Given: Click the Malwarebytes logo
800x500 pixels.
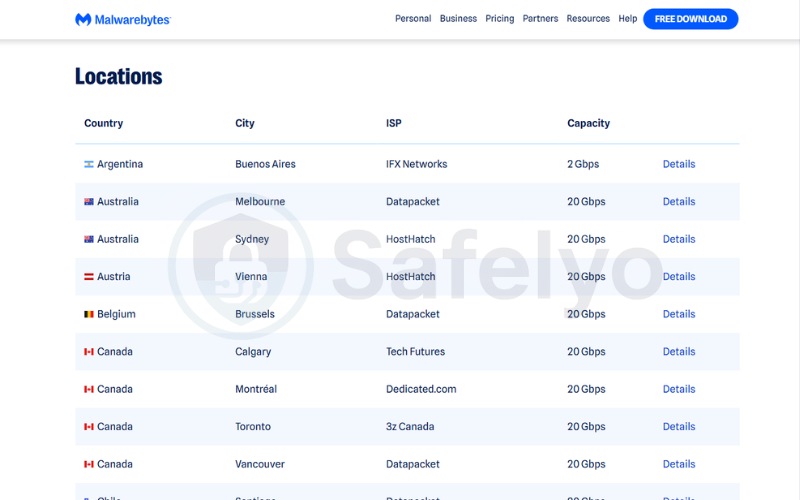Looking at the screenshot, I should coord(122,19).
